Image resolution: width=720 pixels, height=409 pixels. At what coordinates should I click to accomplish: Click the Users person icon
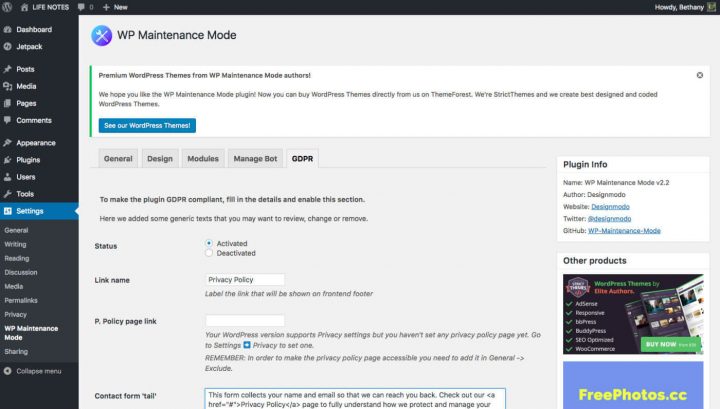coord(7,177)
